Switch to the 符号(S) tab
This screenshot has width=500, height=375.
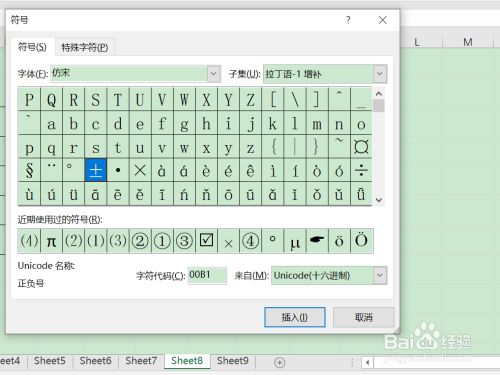click(x=32, y=47)
